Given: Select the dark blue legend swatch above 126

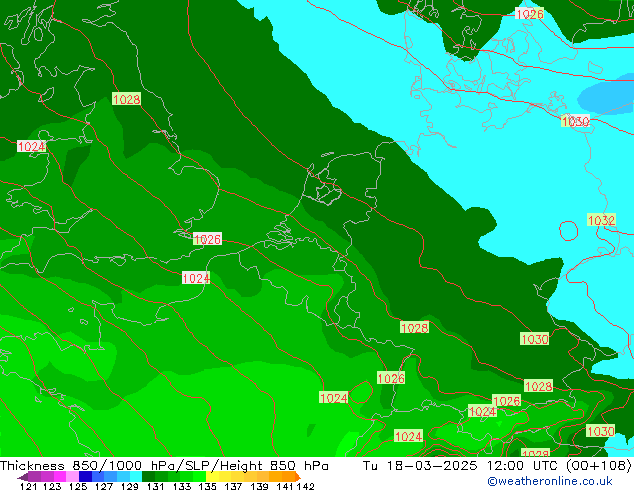Looking at the screenshot, I should [x=85, y=476].
